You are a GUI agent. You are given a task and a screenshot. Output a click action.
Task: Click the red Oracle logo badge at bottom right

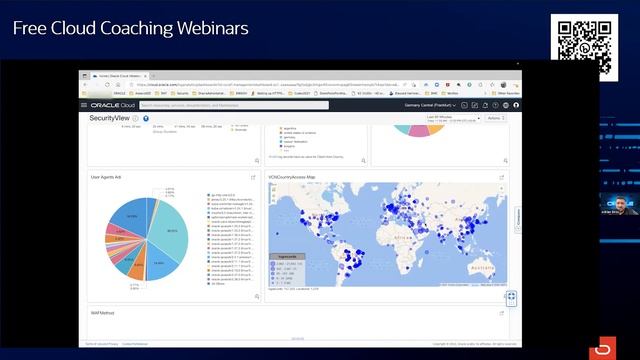click(602, 348)
